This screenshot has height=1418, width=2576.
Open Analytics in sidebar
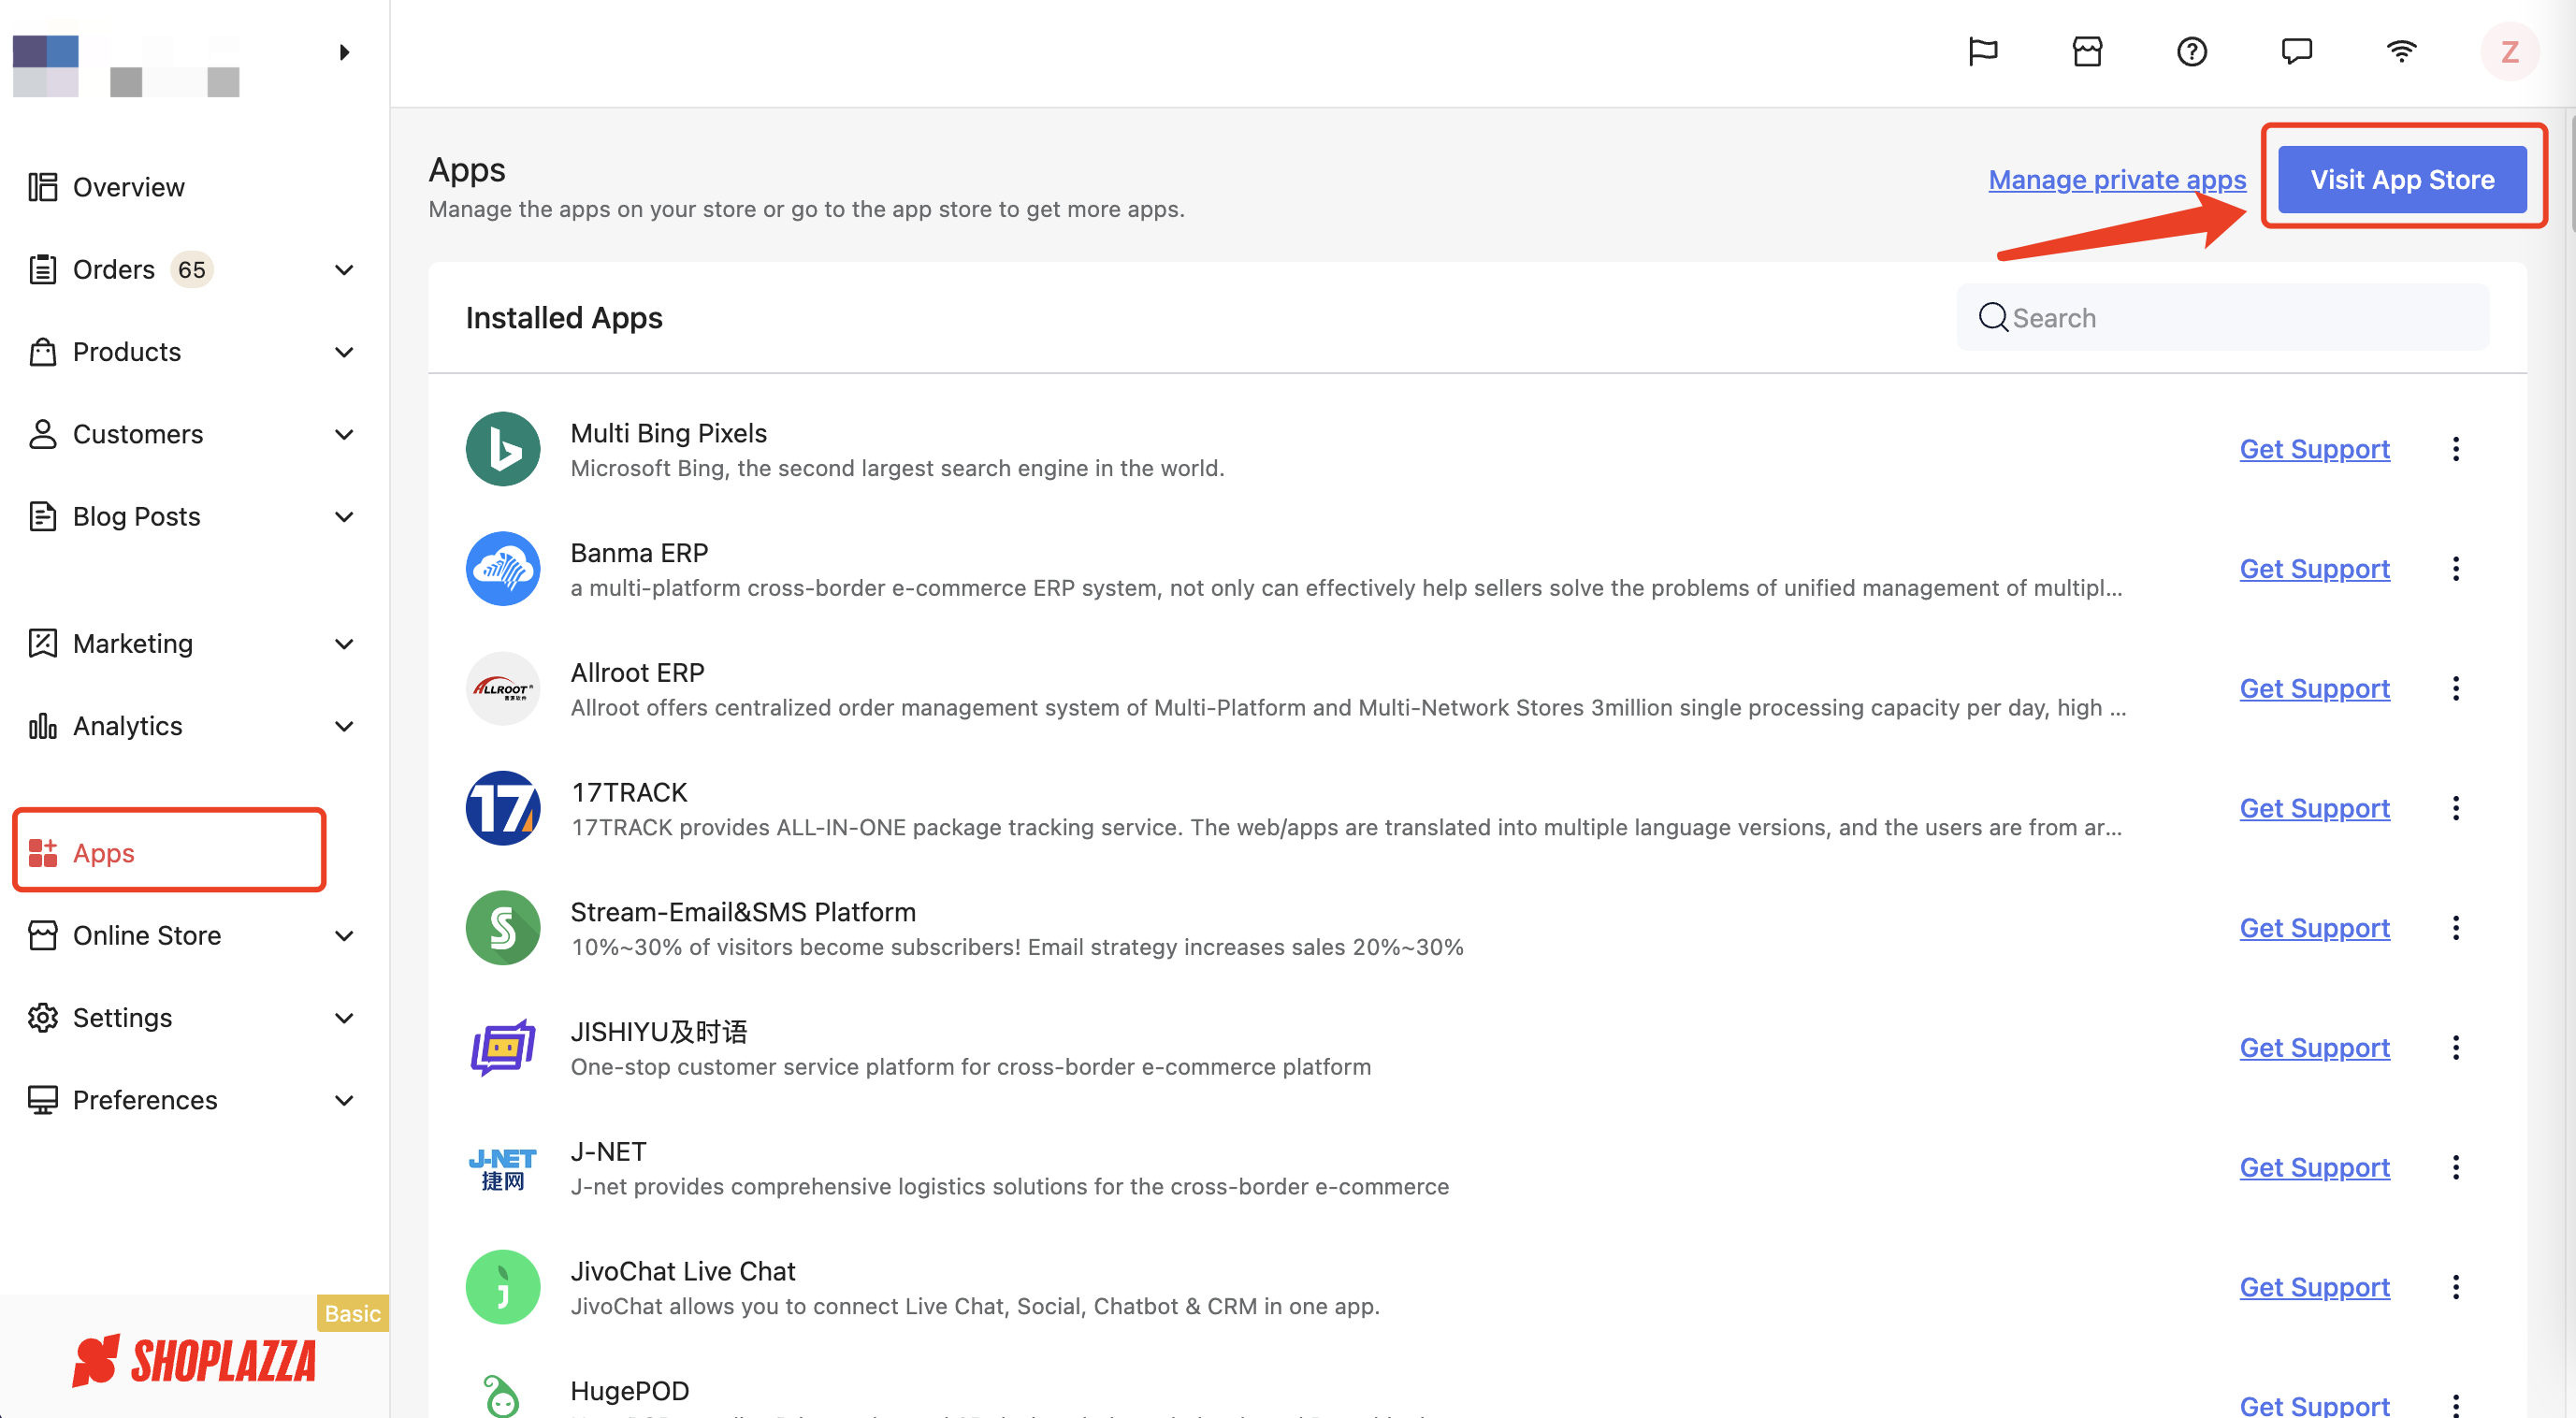105,726
